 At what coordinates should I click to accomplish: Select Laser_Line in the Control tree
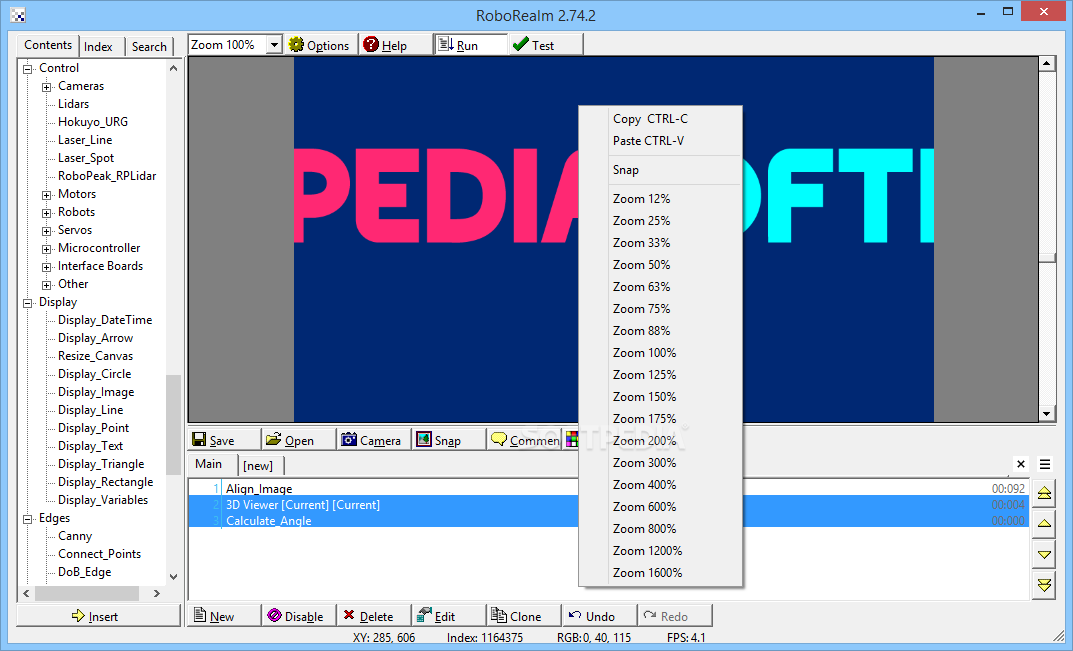coord(86,140)
